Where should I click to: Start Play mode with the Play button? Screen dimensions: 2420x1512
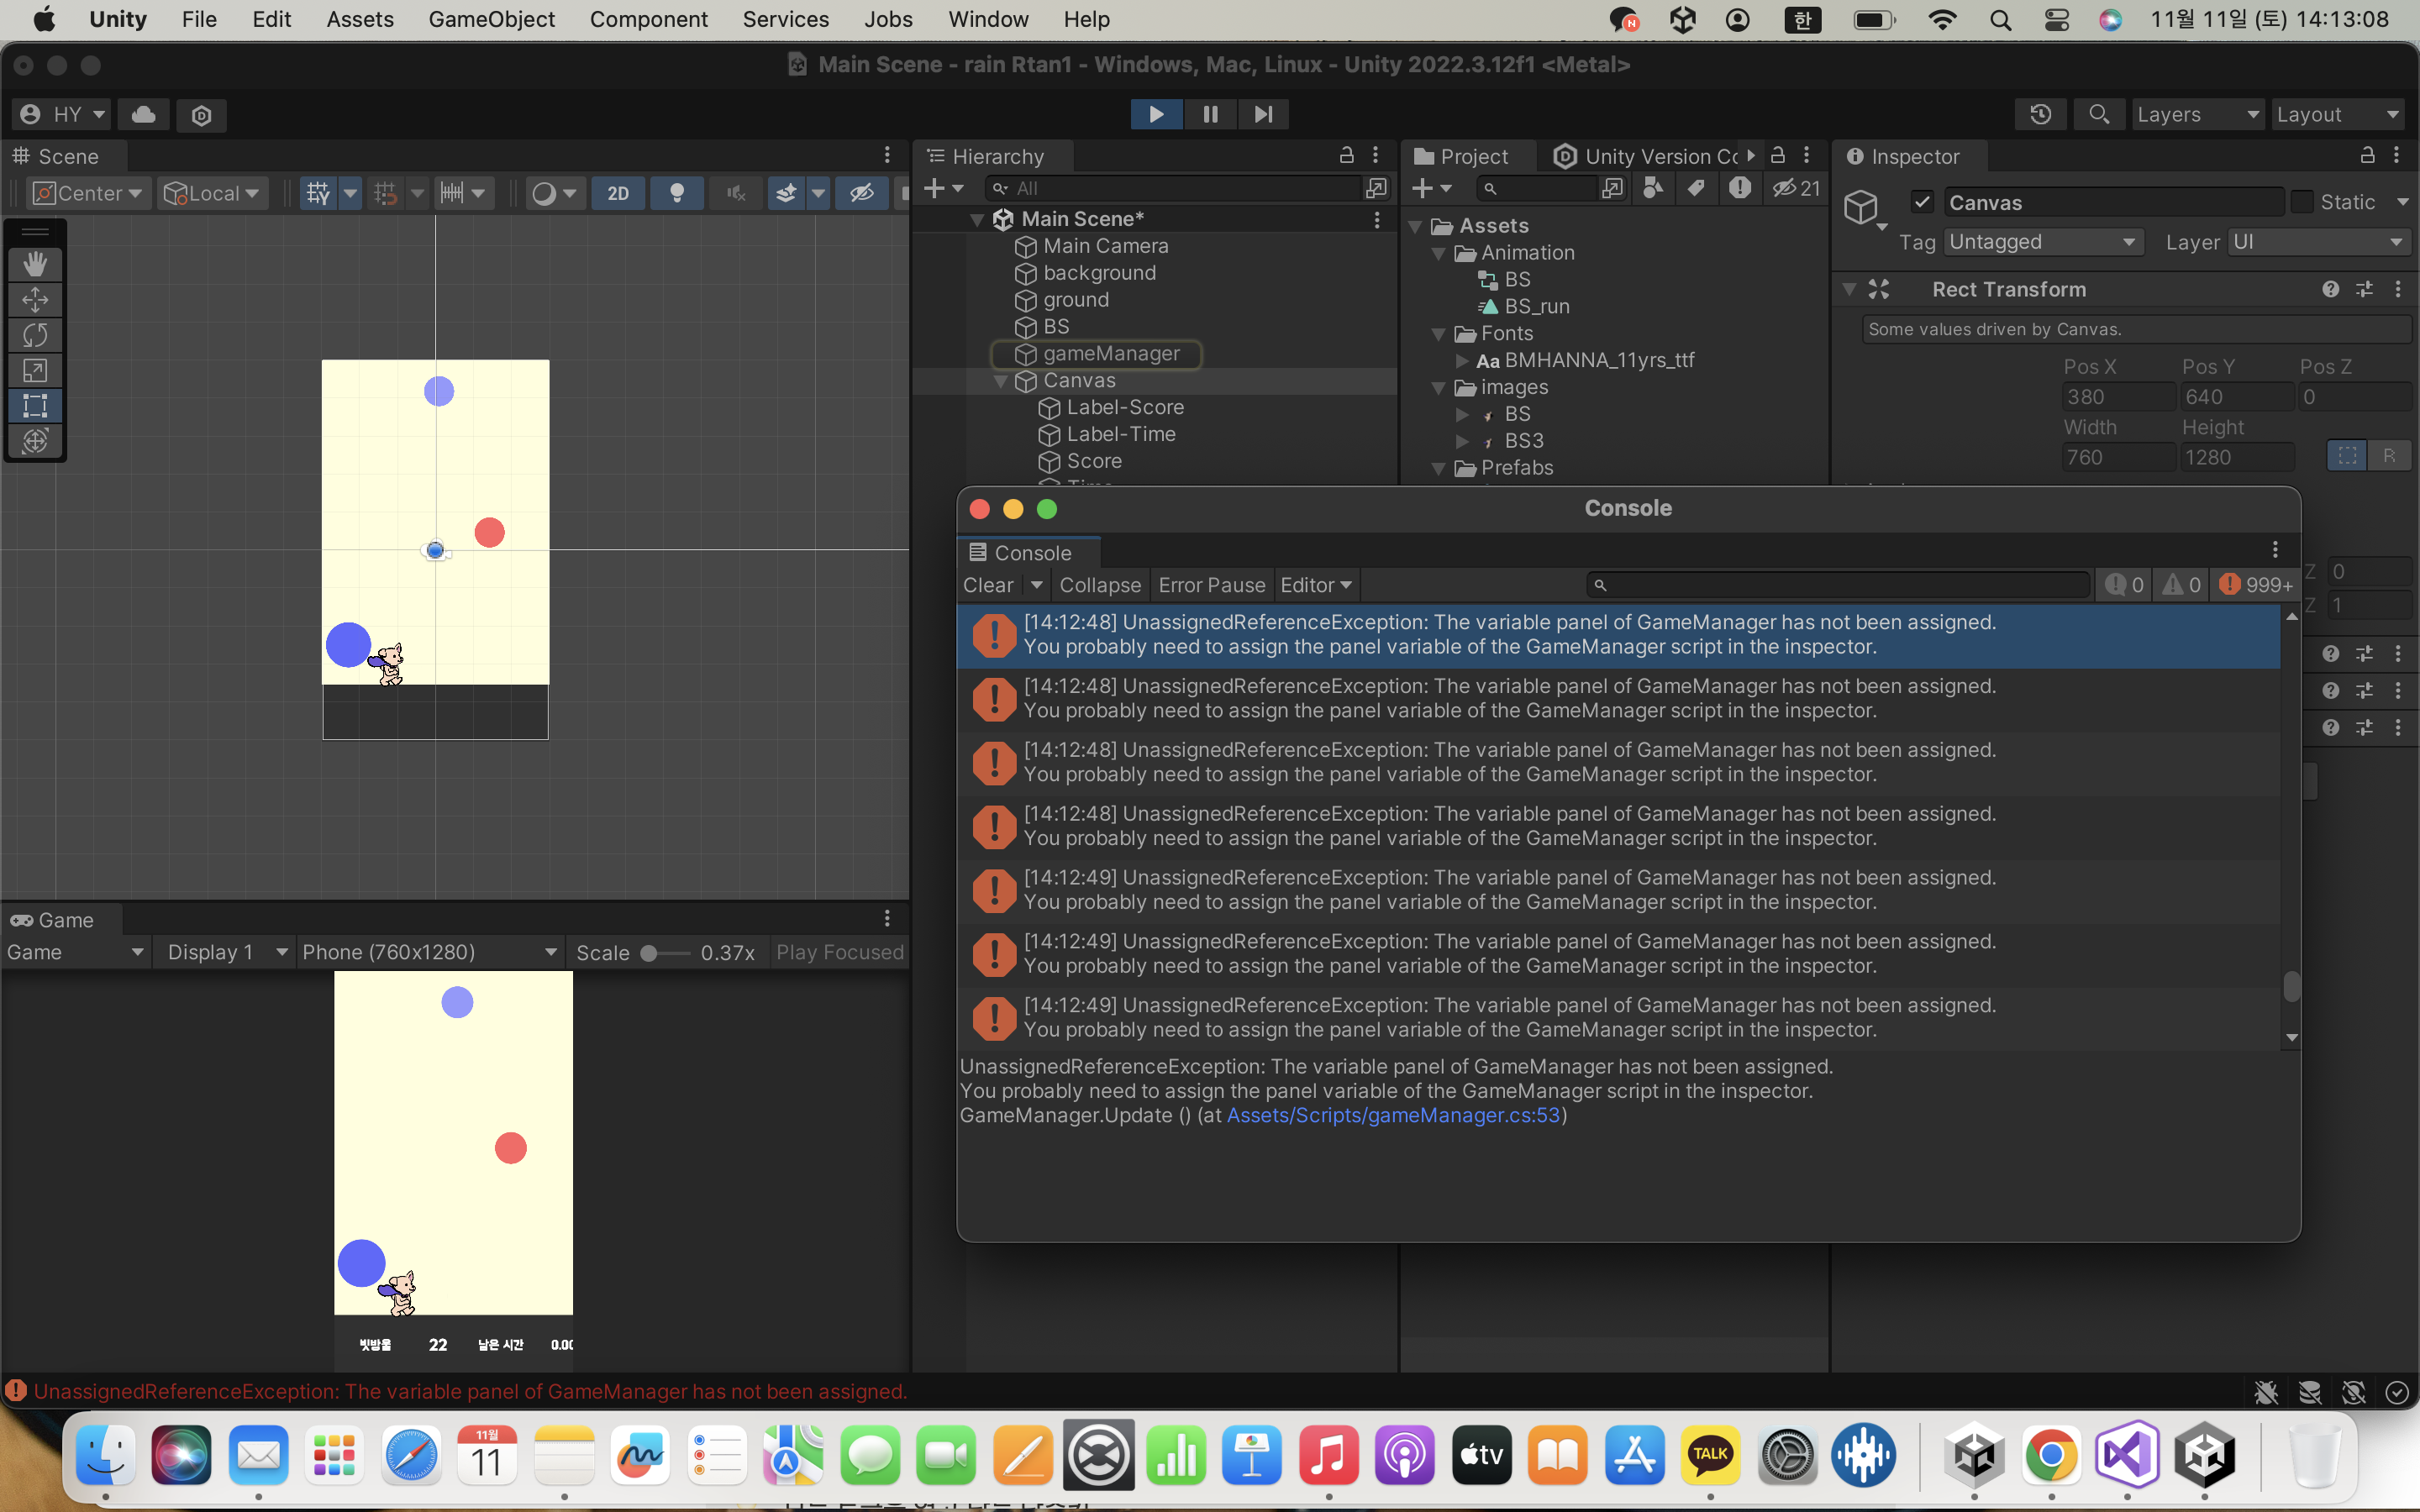click(x=1156, y=114)
